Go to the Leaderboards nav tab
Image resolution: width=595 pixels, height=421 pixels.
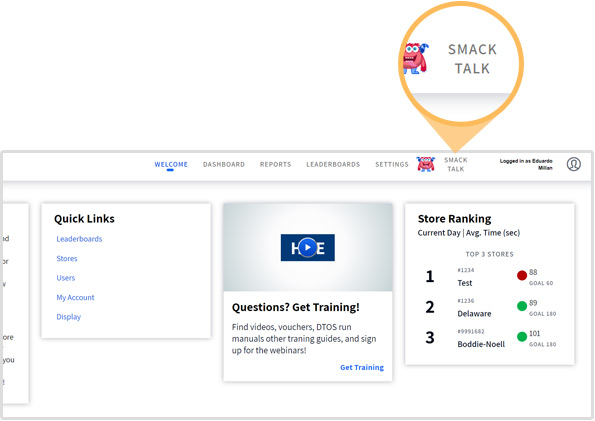pyautogui.click(x=333, y=164)
